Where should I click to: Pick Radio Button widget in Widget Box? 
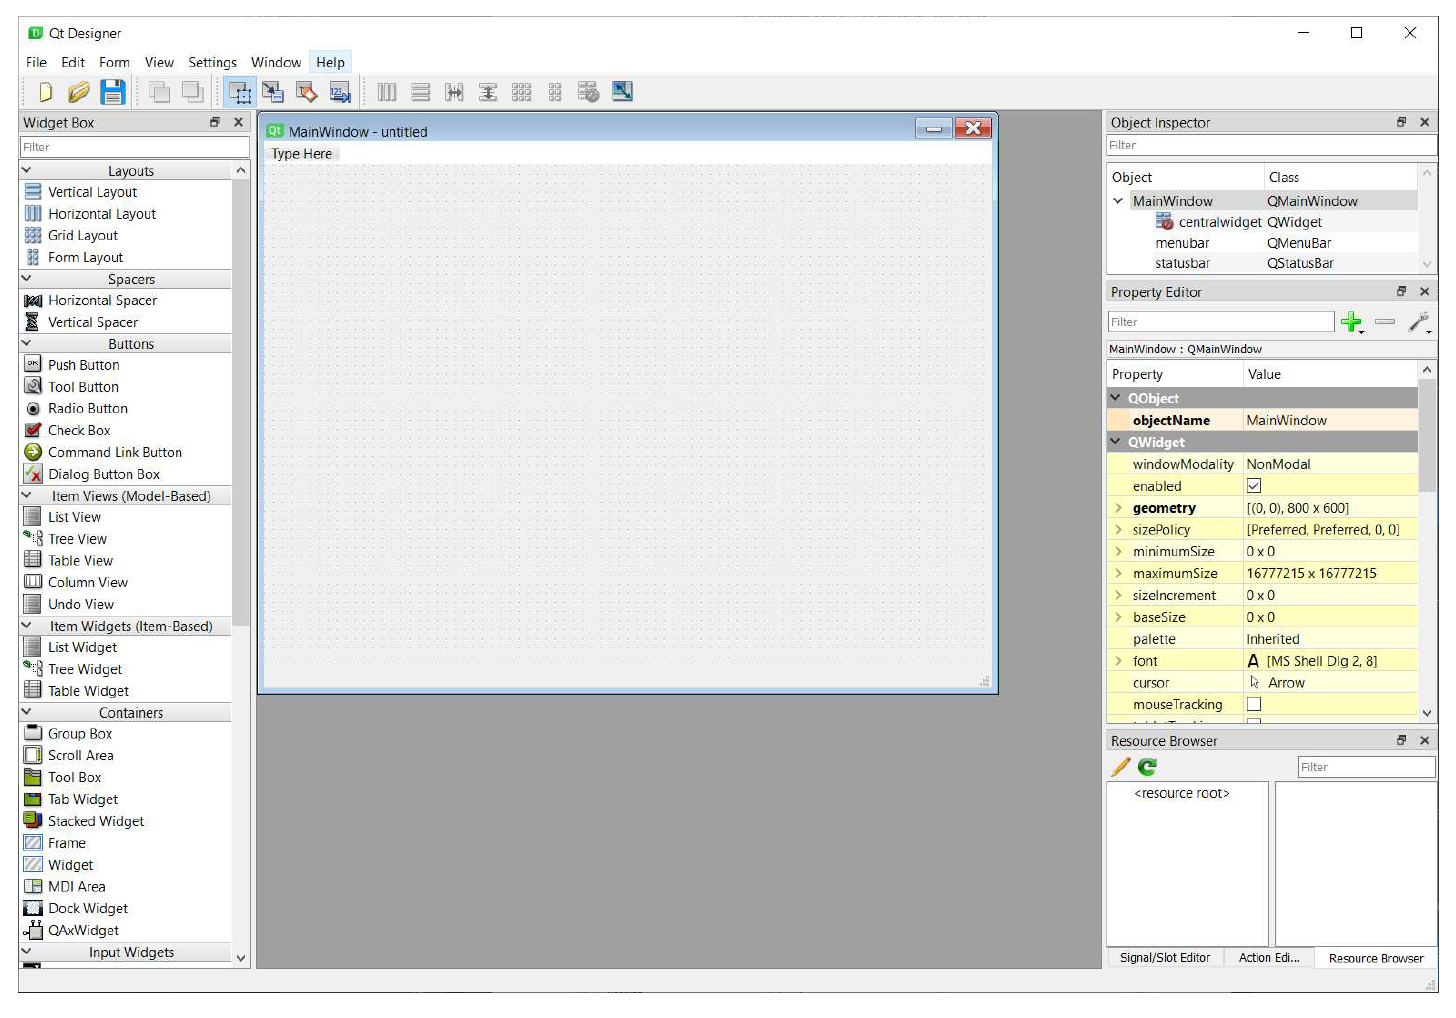click(x=88, y=408)
